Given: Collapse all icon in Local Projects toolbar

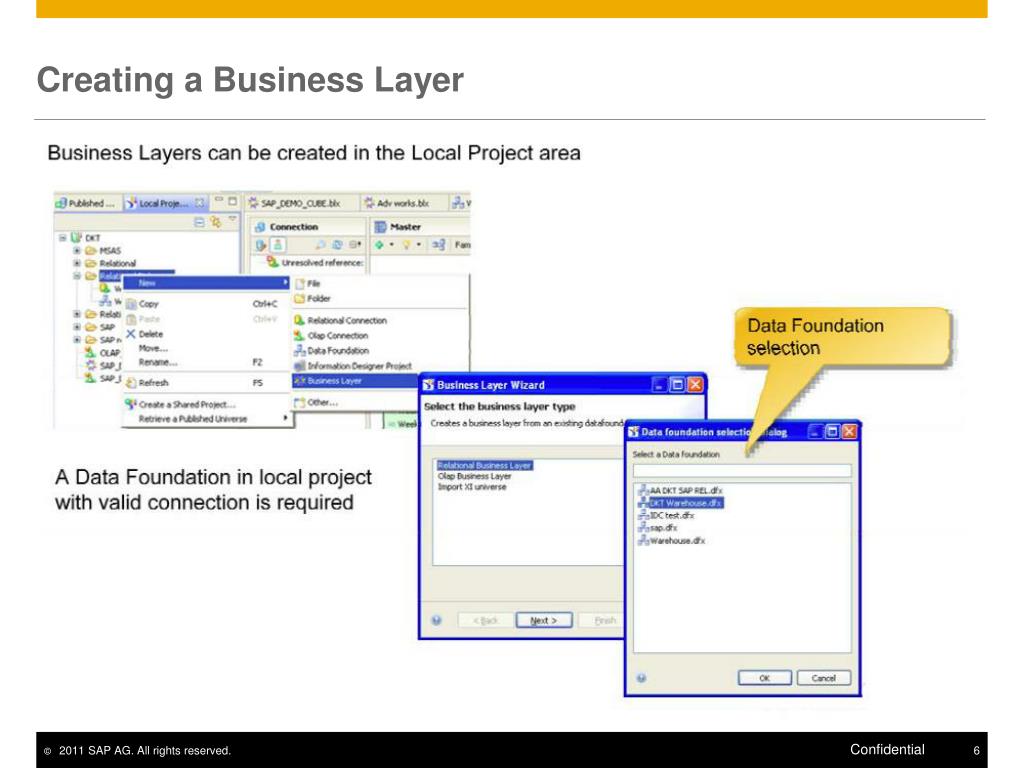Looking at the screenshot, I should click(199, 222).
